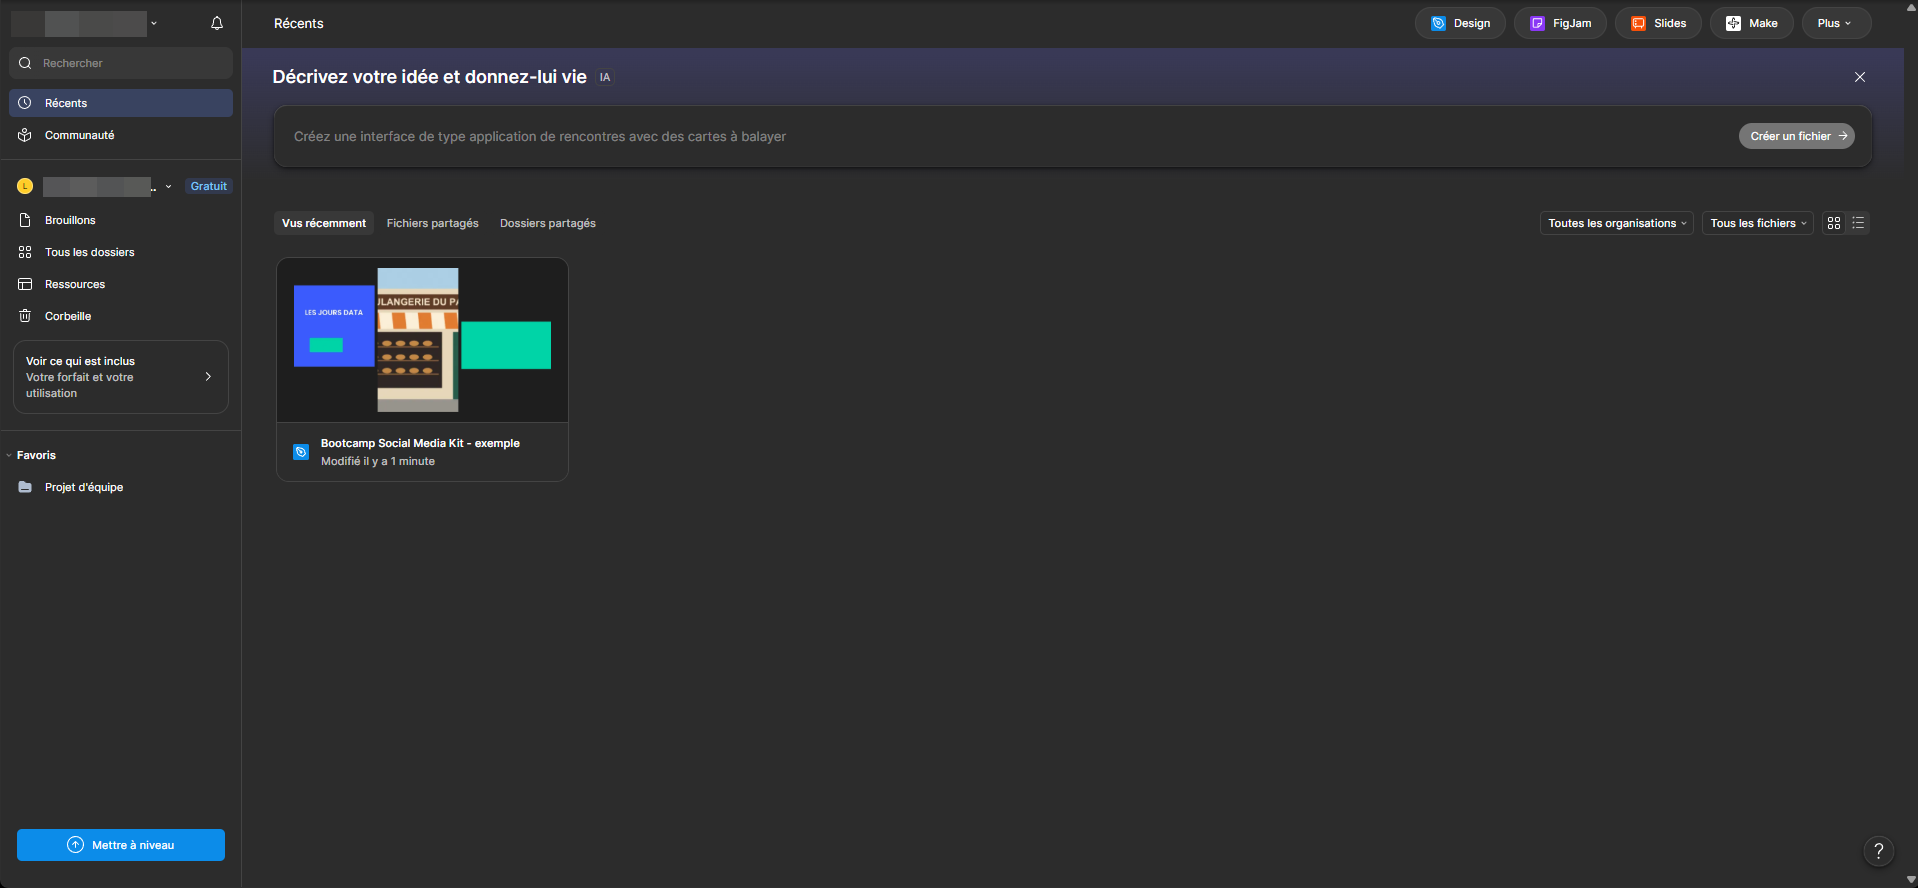Collapse the Favoris section

[9, 455]
